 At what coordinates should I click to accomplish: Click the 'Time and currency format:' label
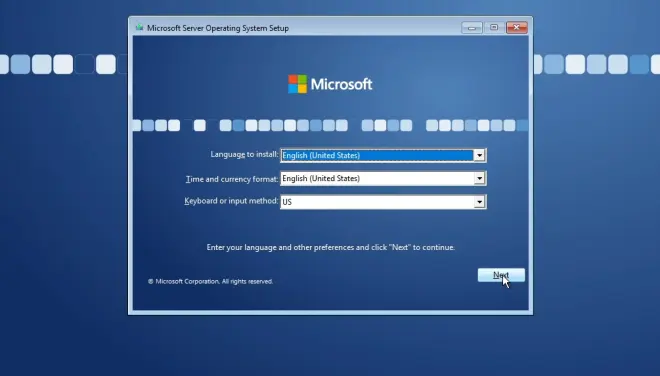coord(232,179)
